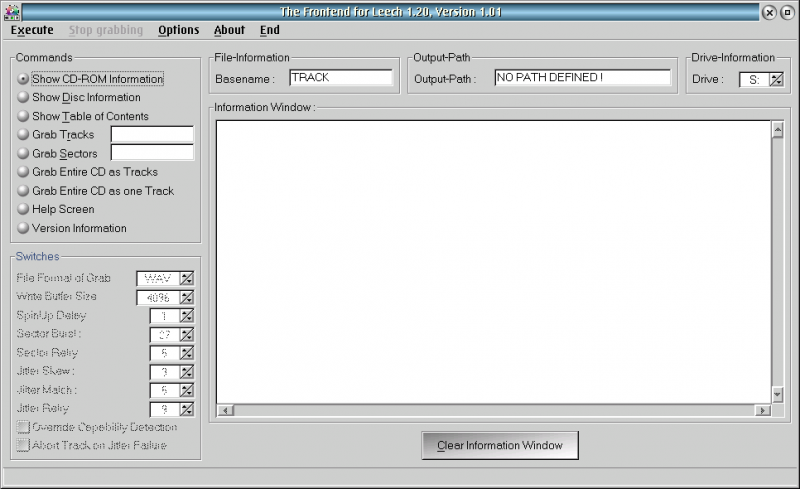Select Show CD-ROM Information radio button
The image size is (800, 489).
point(23,79)
